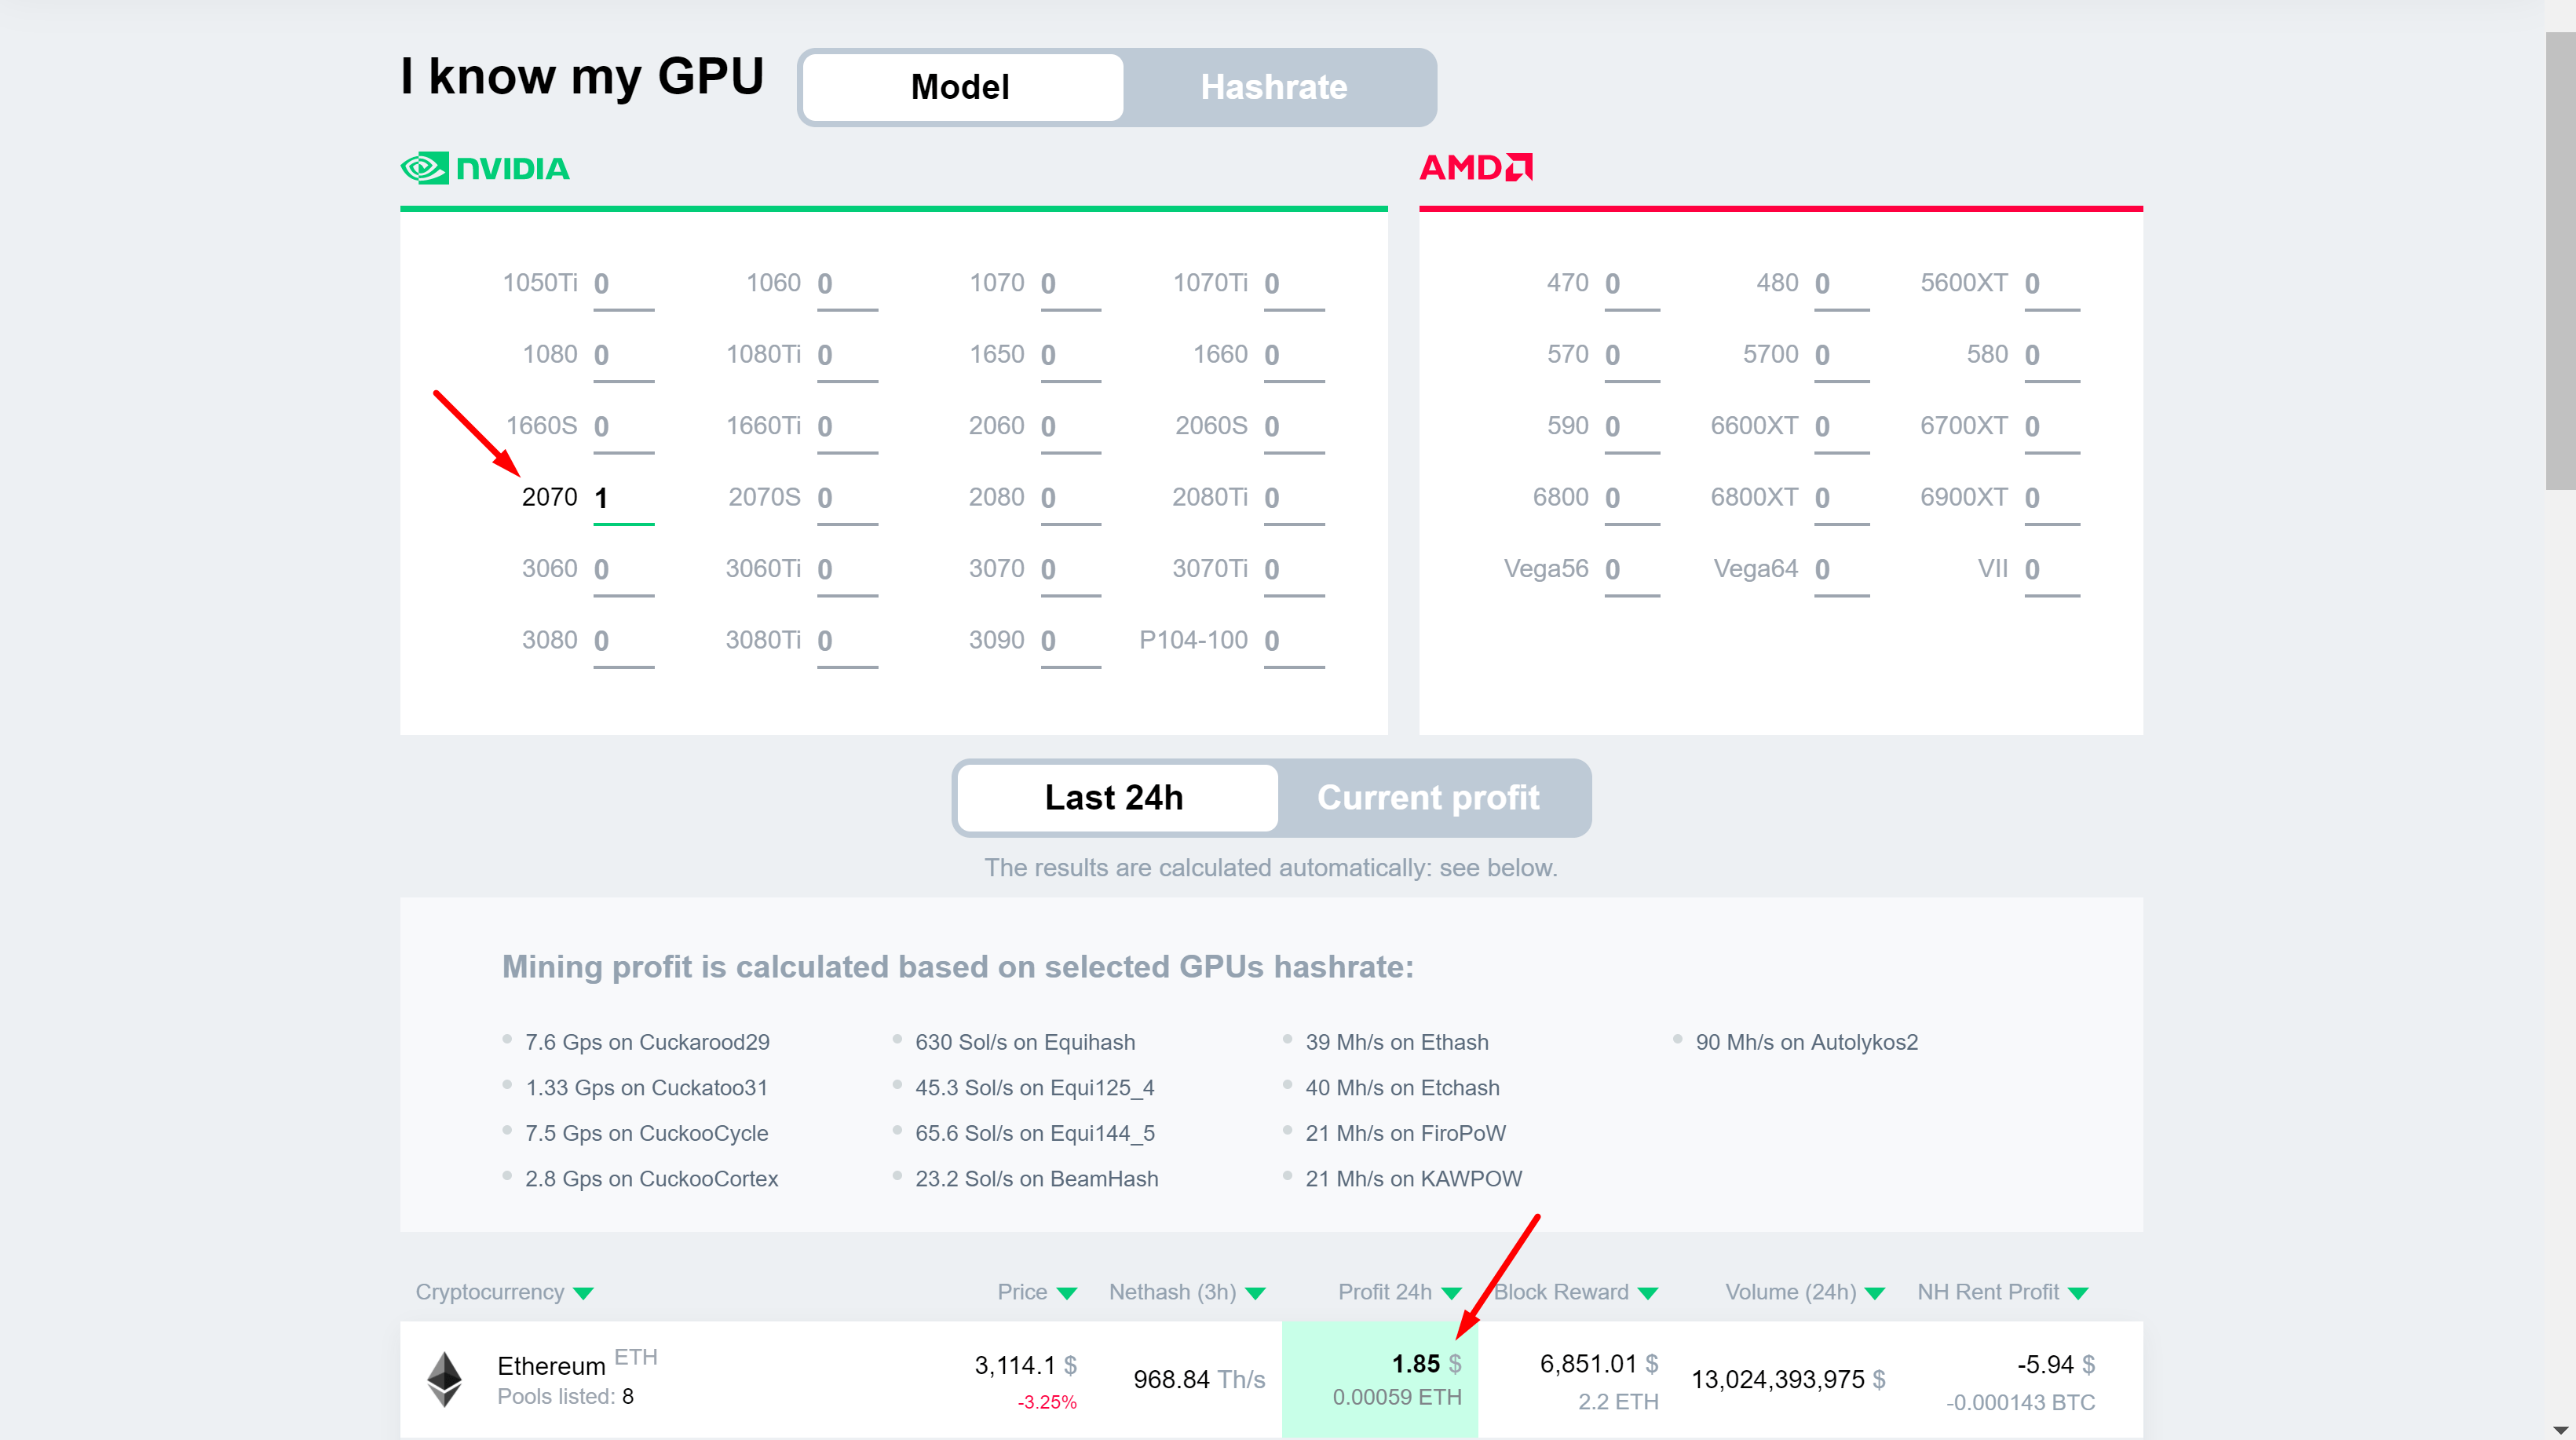Click green sort arrow beside Cryptocurrency

tap(584, 1293)
